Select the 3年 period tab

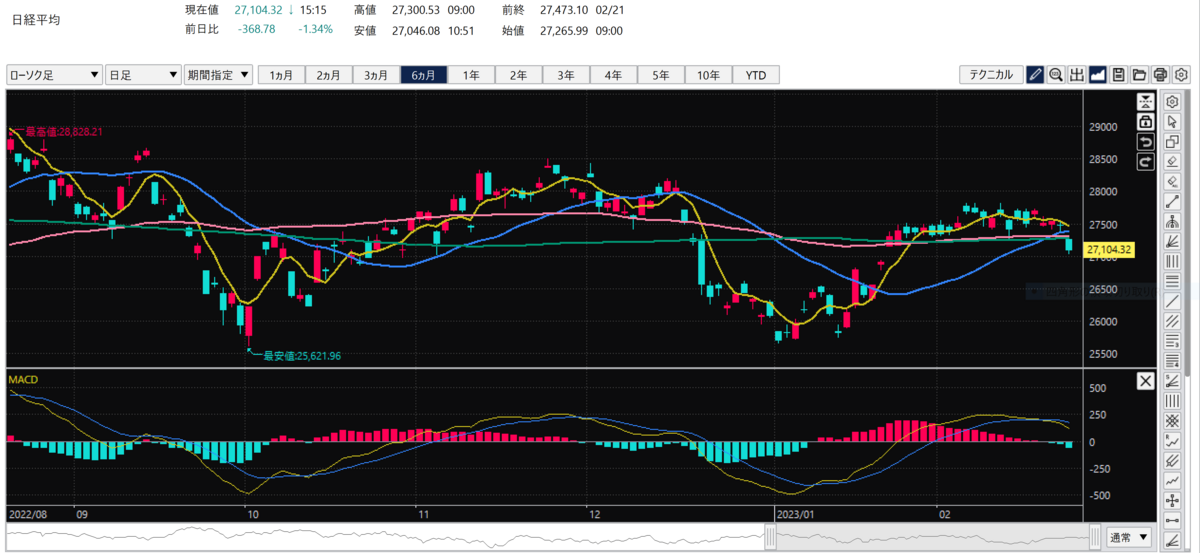[566, 75]
